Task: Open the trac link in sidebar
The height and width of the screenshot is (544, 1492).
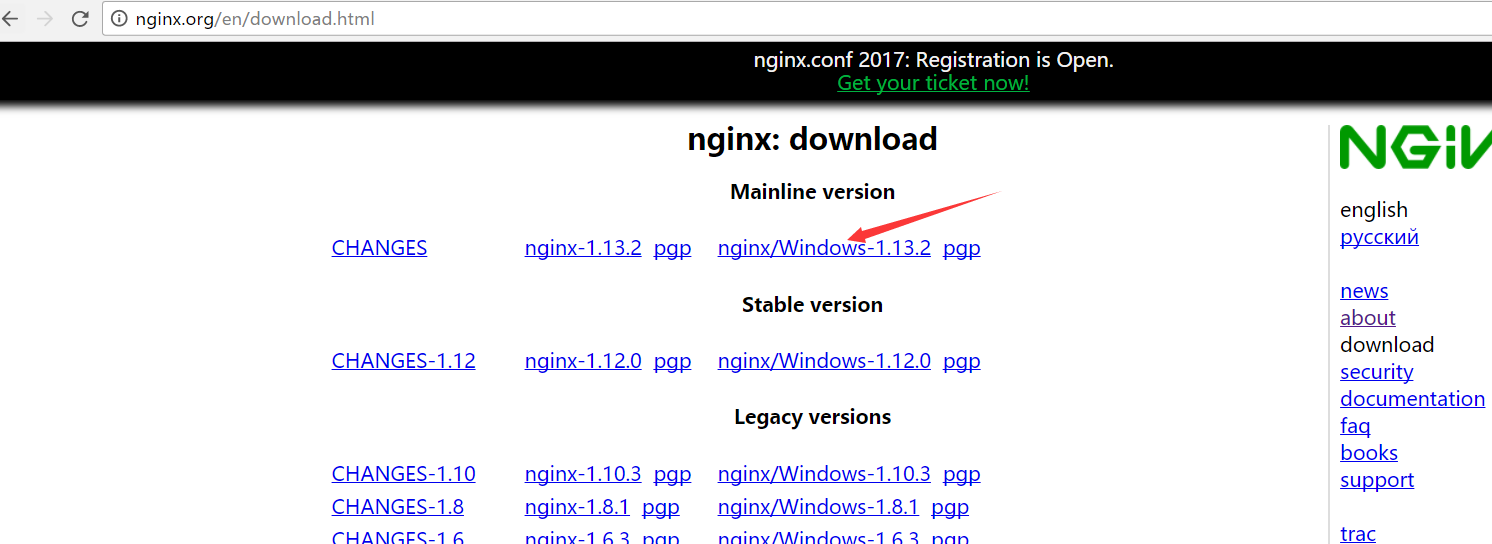Action: [x=1358, y=534]
